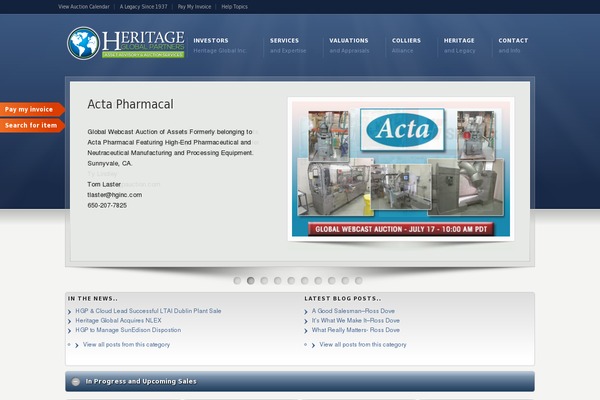Viewport: 600px width, 400px height.
Task: Click the LATEST BLOG POSTS heading
Action: tap(343, 299)
